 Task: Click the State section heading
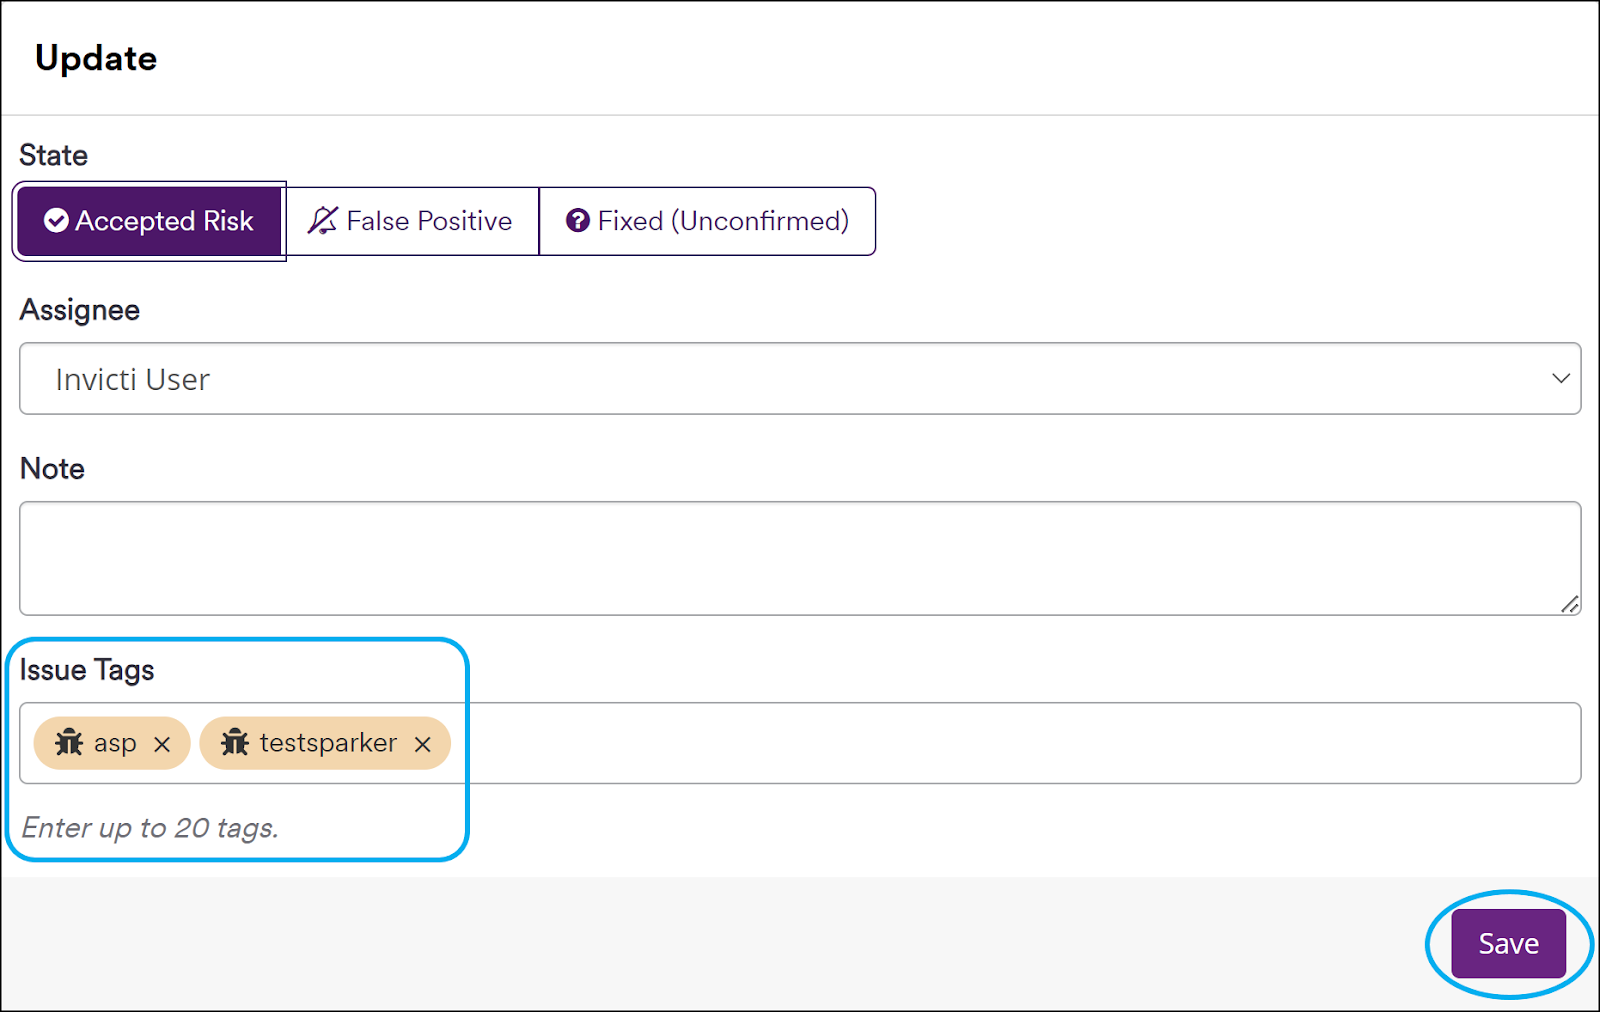pos(52,155)
